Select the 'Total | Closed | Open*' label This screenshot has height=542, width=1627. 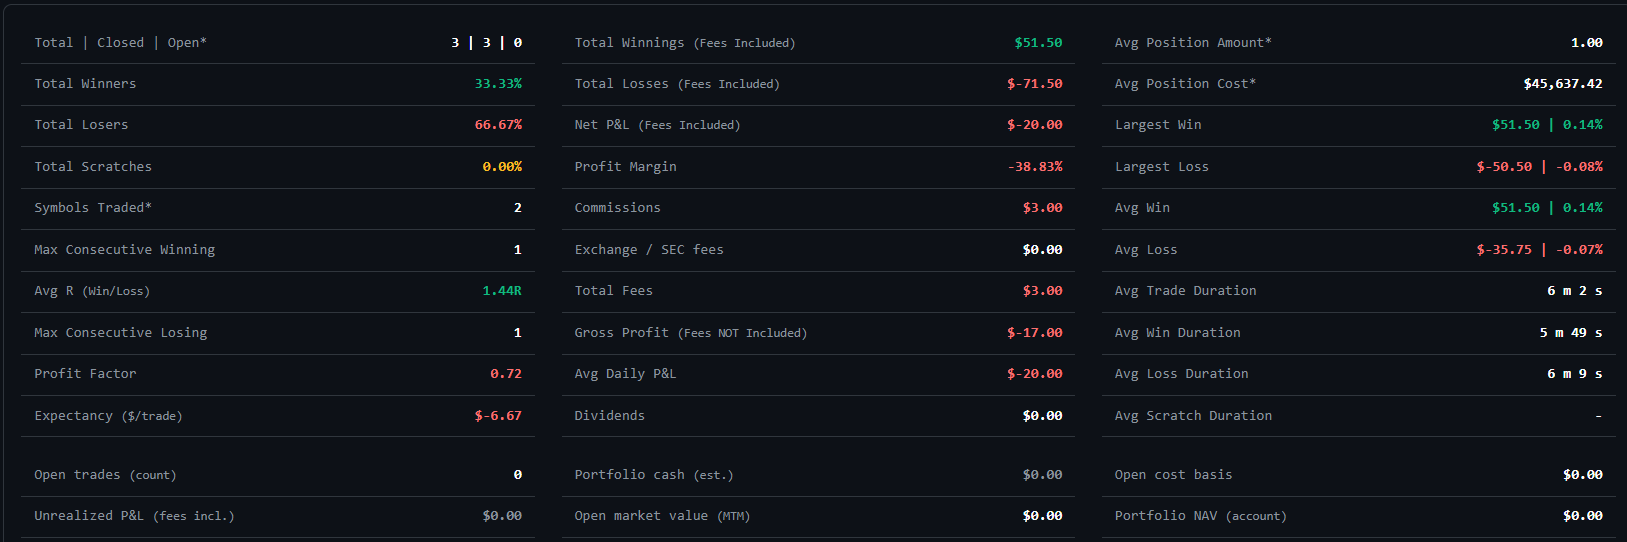[x=120, y=42]
